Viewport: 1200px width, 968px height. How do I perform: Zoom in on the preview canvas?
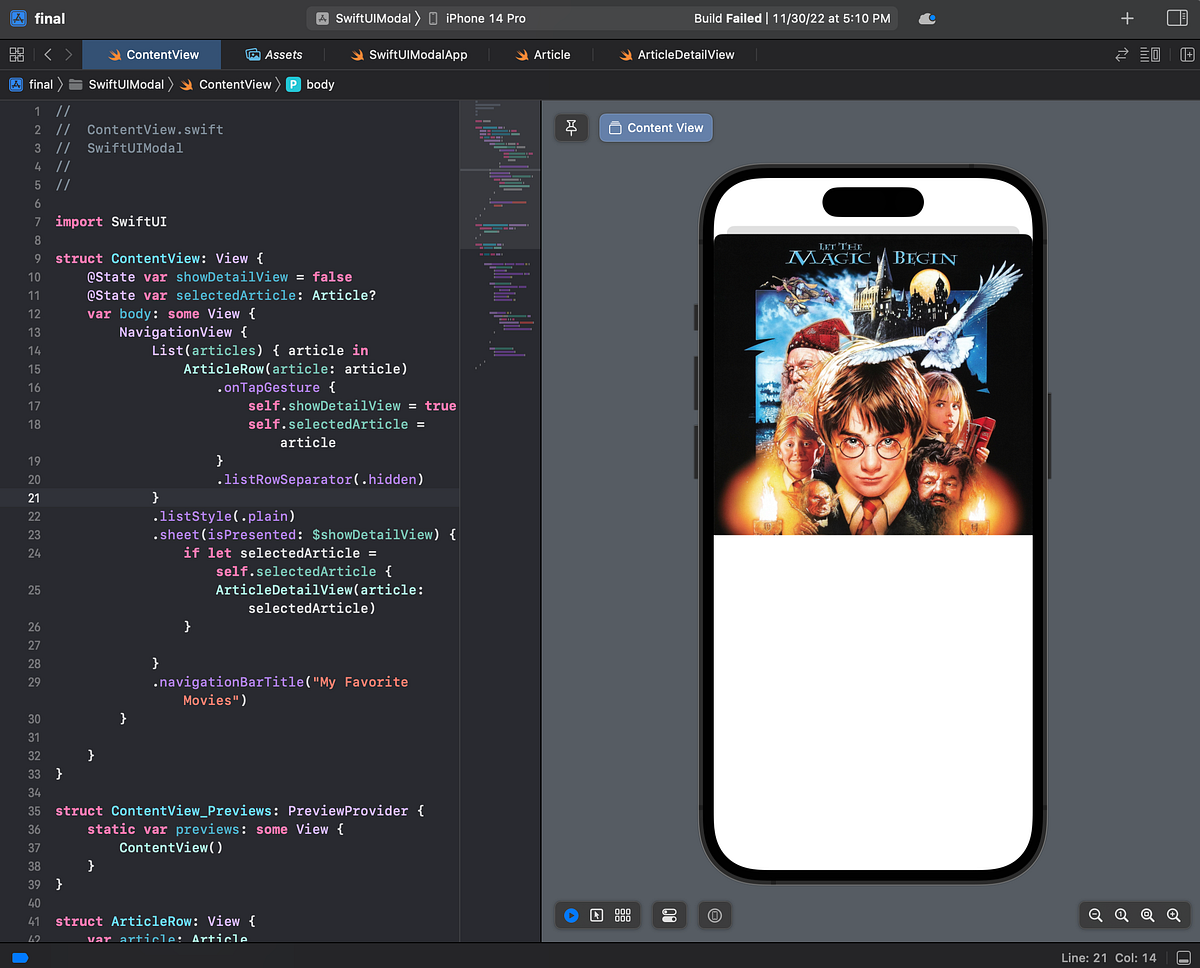click(x=1173, y=915)
